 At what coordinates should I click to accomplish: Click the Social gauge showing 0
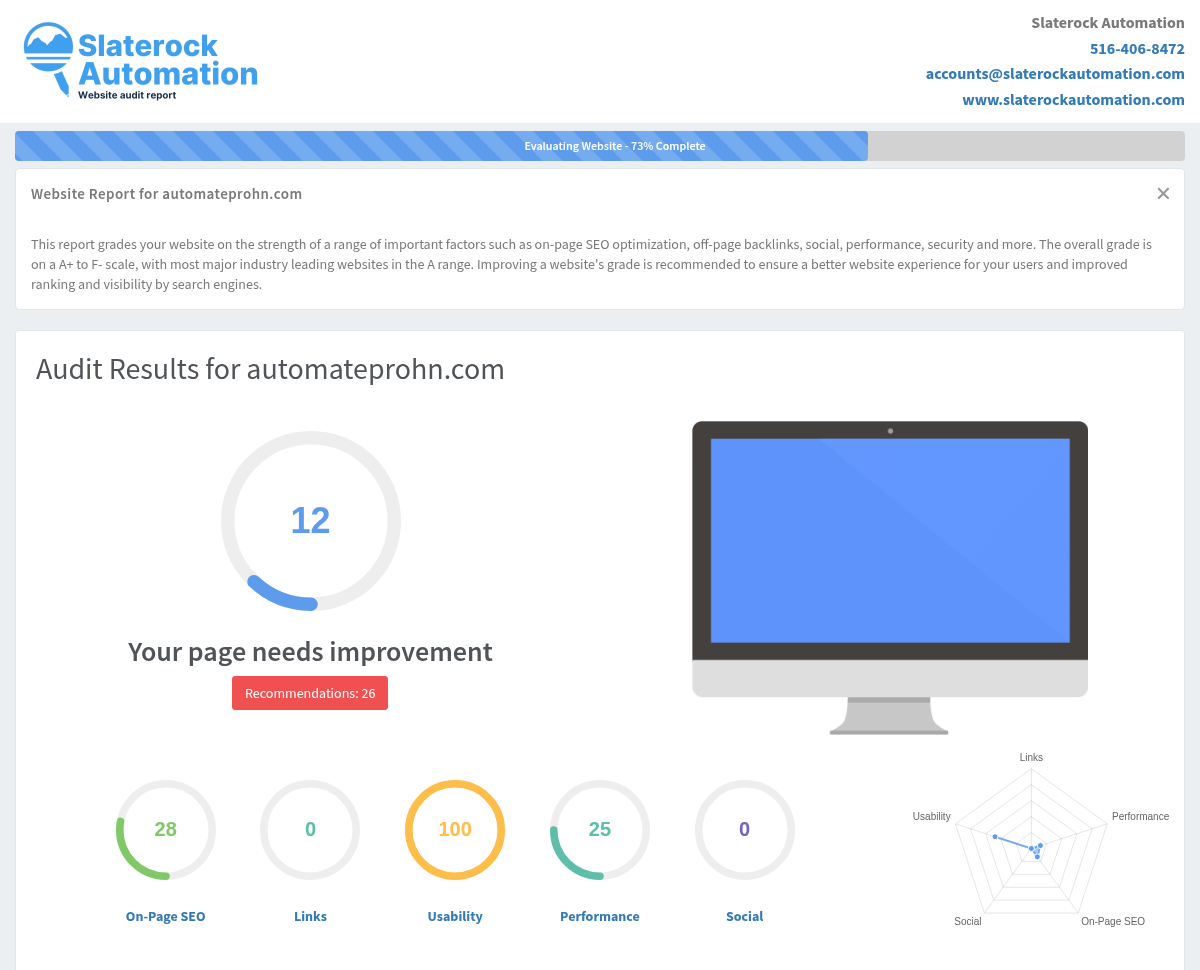(x=745, y=830)
